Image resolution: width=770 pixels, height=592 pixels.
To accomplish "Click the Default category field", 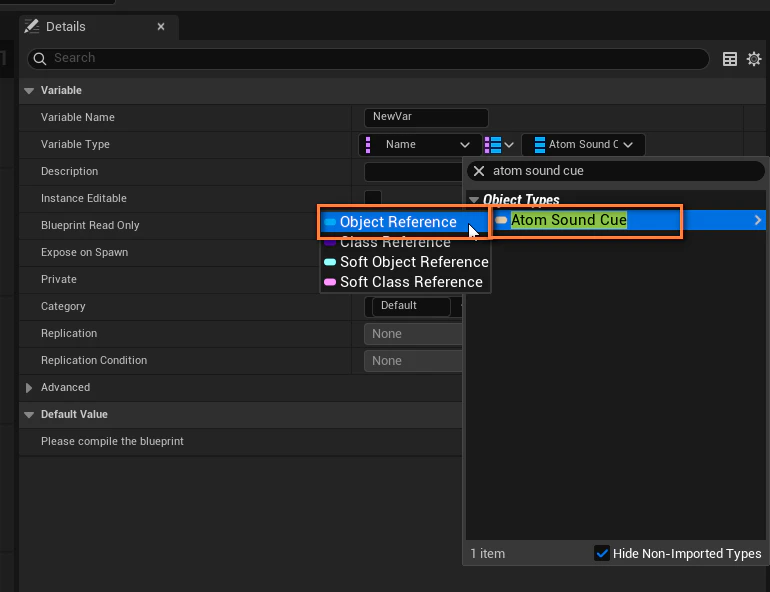I will [412, 306].
